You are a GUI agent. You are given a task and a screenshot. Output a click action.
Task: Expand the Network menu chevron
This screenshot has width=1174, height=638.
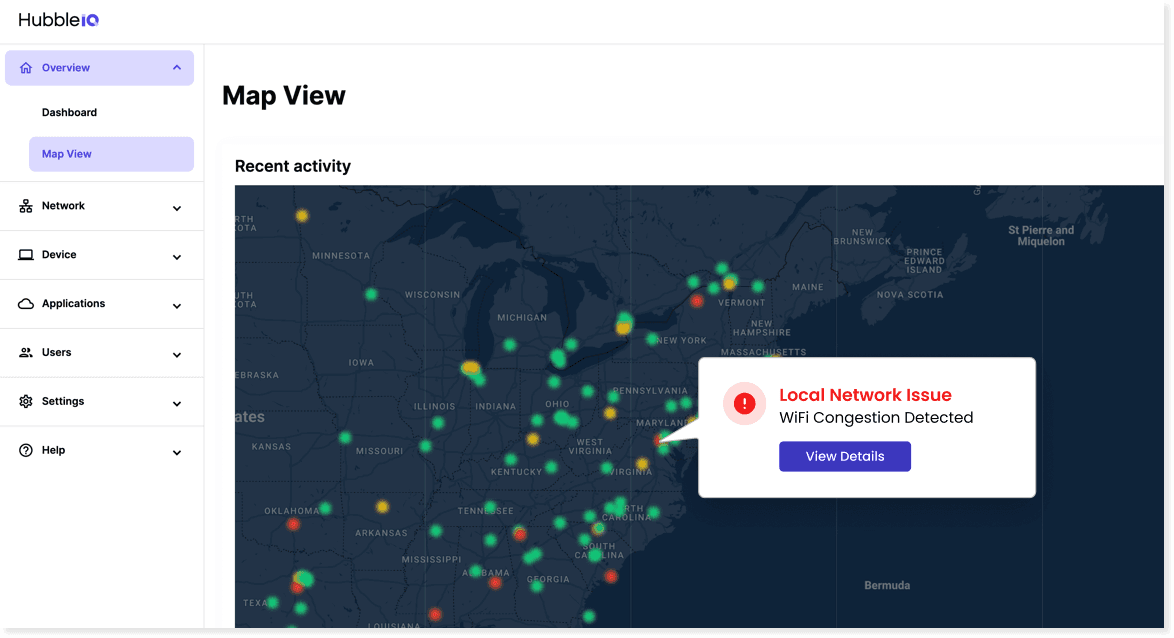click(177, 208)
